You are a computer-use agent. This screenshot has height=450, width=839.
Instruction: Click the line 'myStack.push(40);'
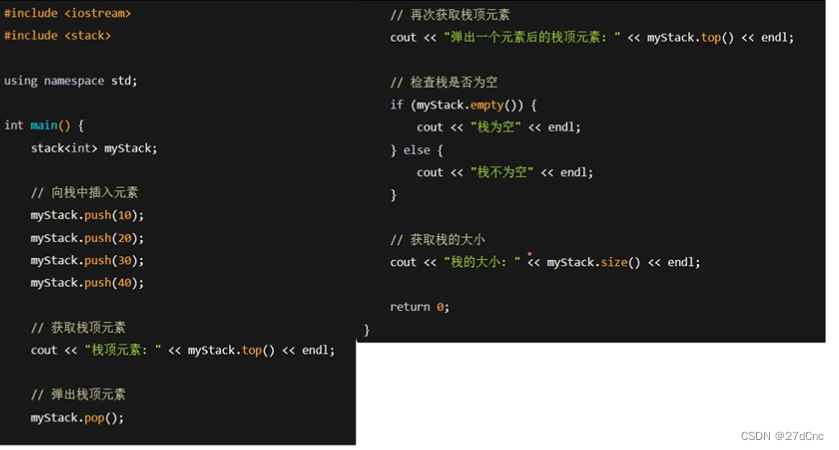click(87, 283)
